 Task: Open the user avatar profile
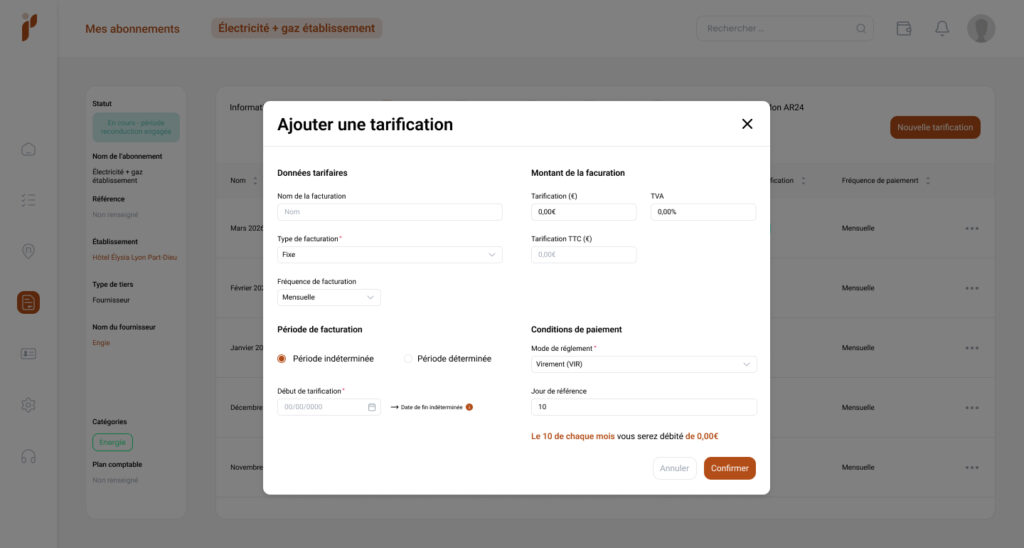(x=981, y=28)
